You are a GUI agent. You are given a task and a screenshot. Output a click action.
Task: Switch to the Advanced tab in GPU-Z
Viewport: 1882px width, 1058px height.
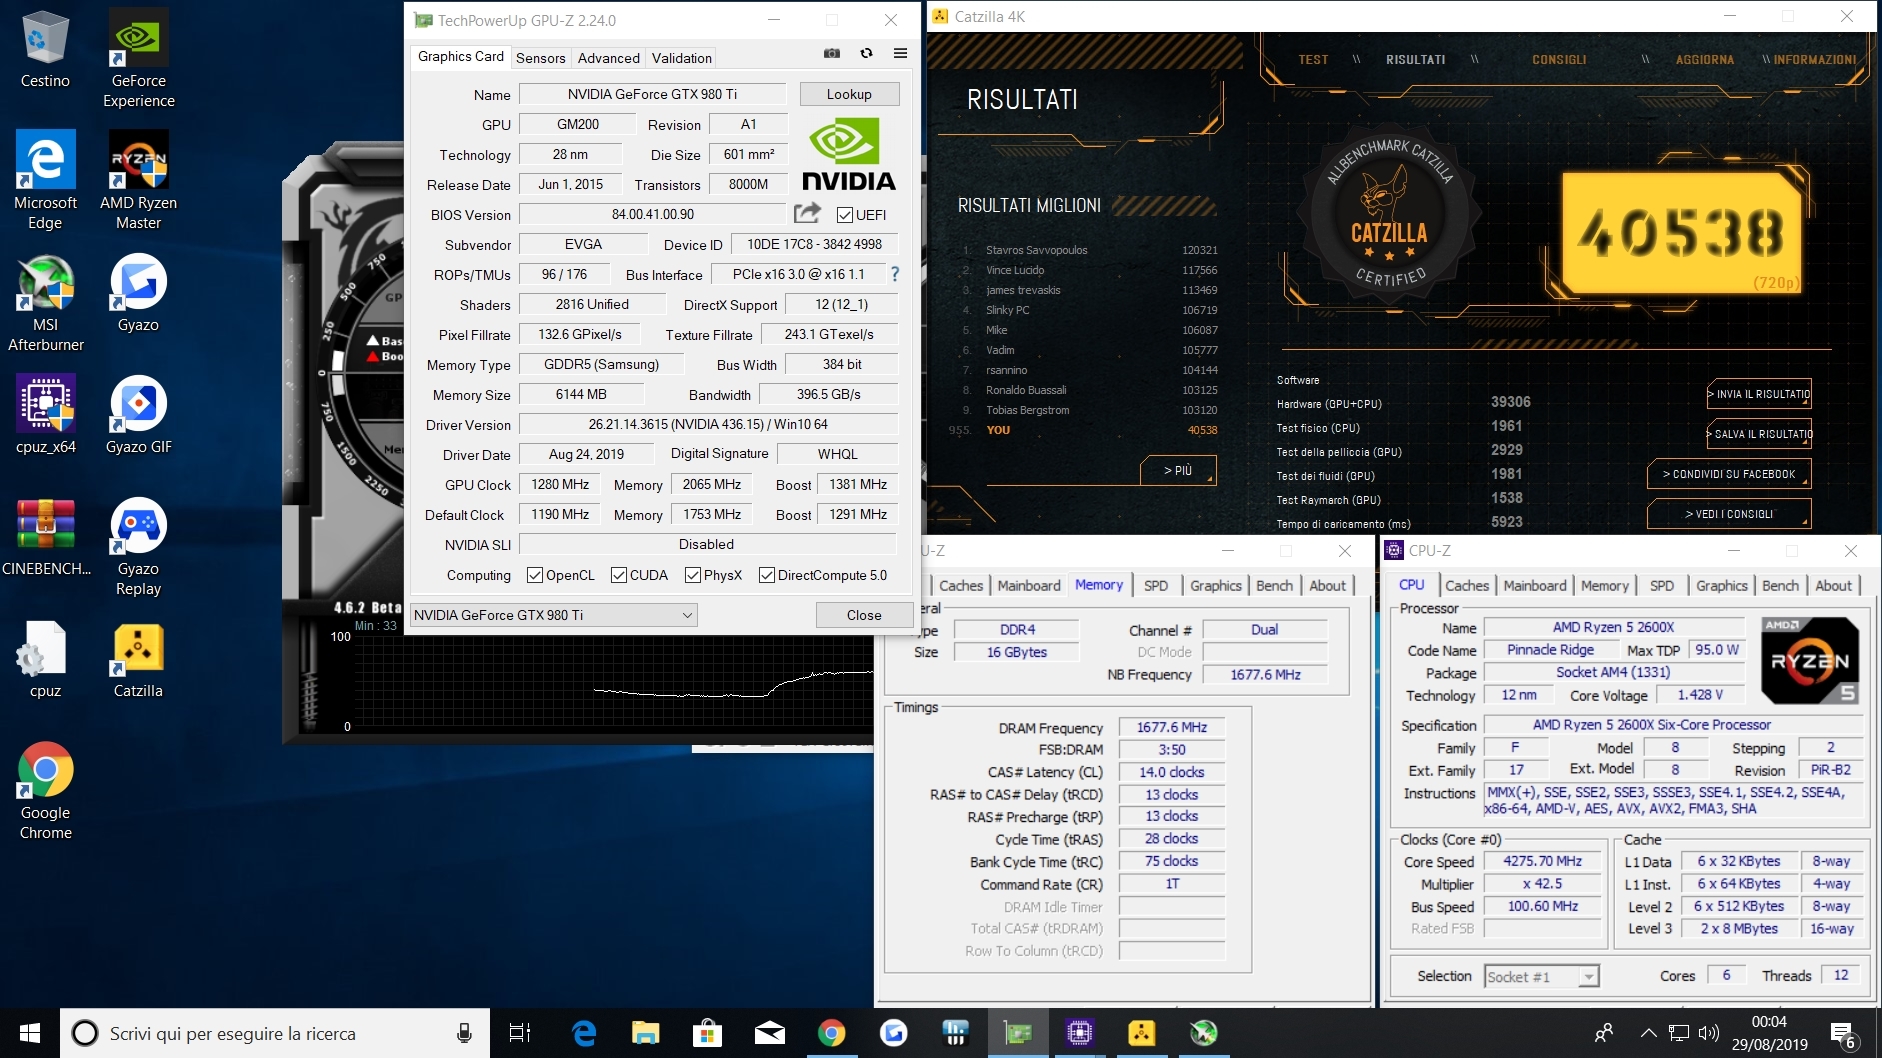(609, 58)
